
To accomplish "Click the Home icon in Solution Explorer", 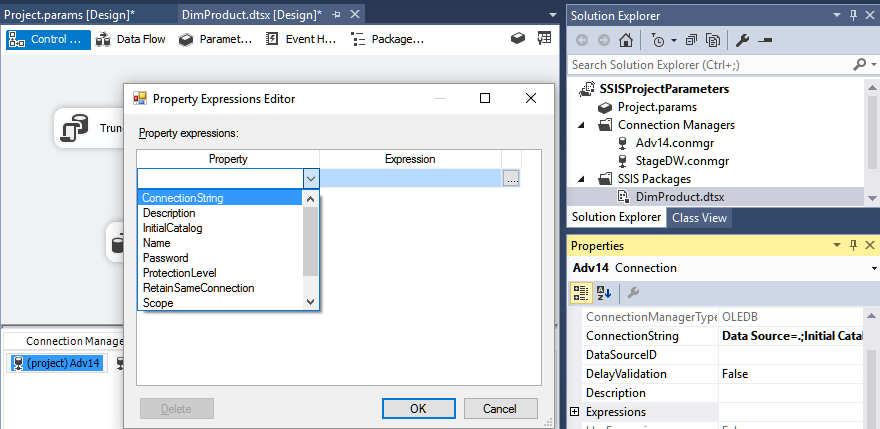I will click(625, 40).
